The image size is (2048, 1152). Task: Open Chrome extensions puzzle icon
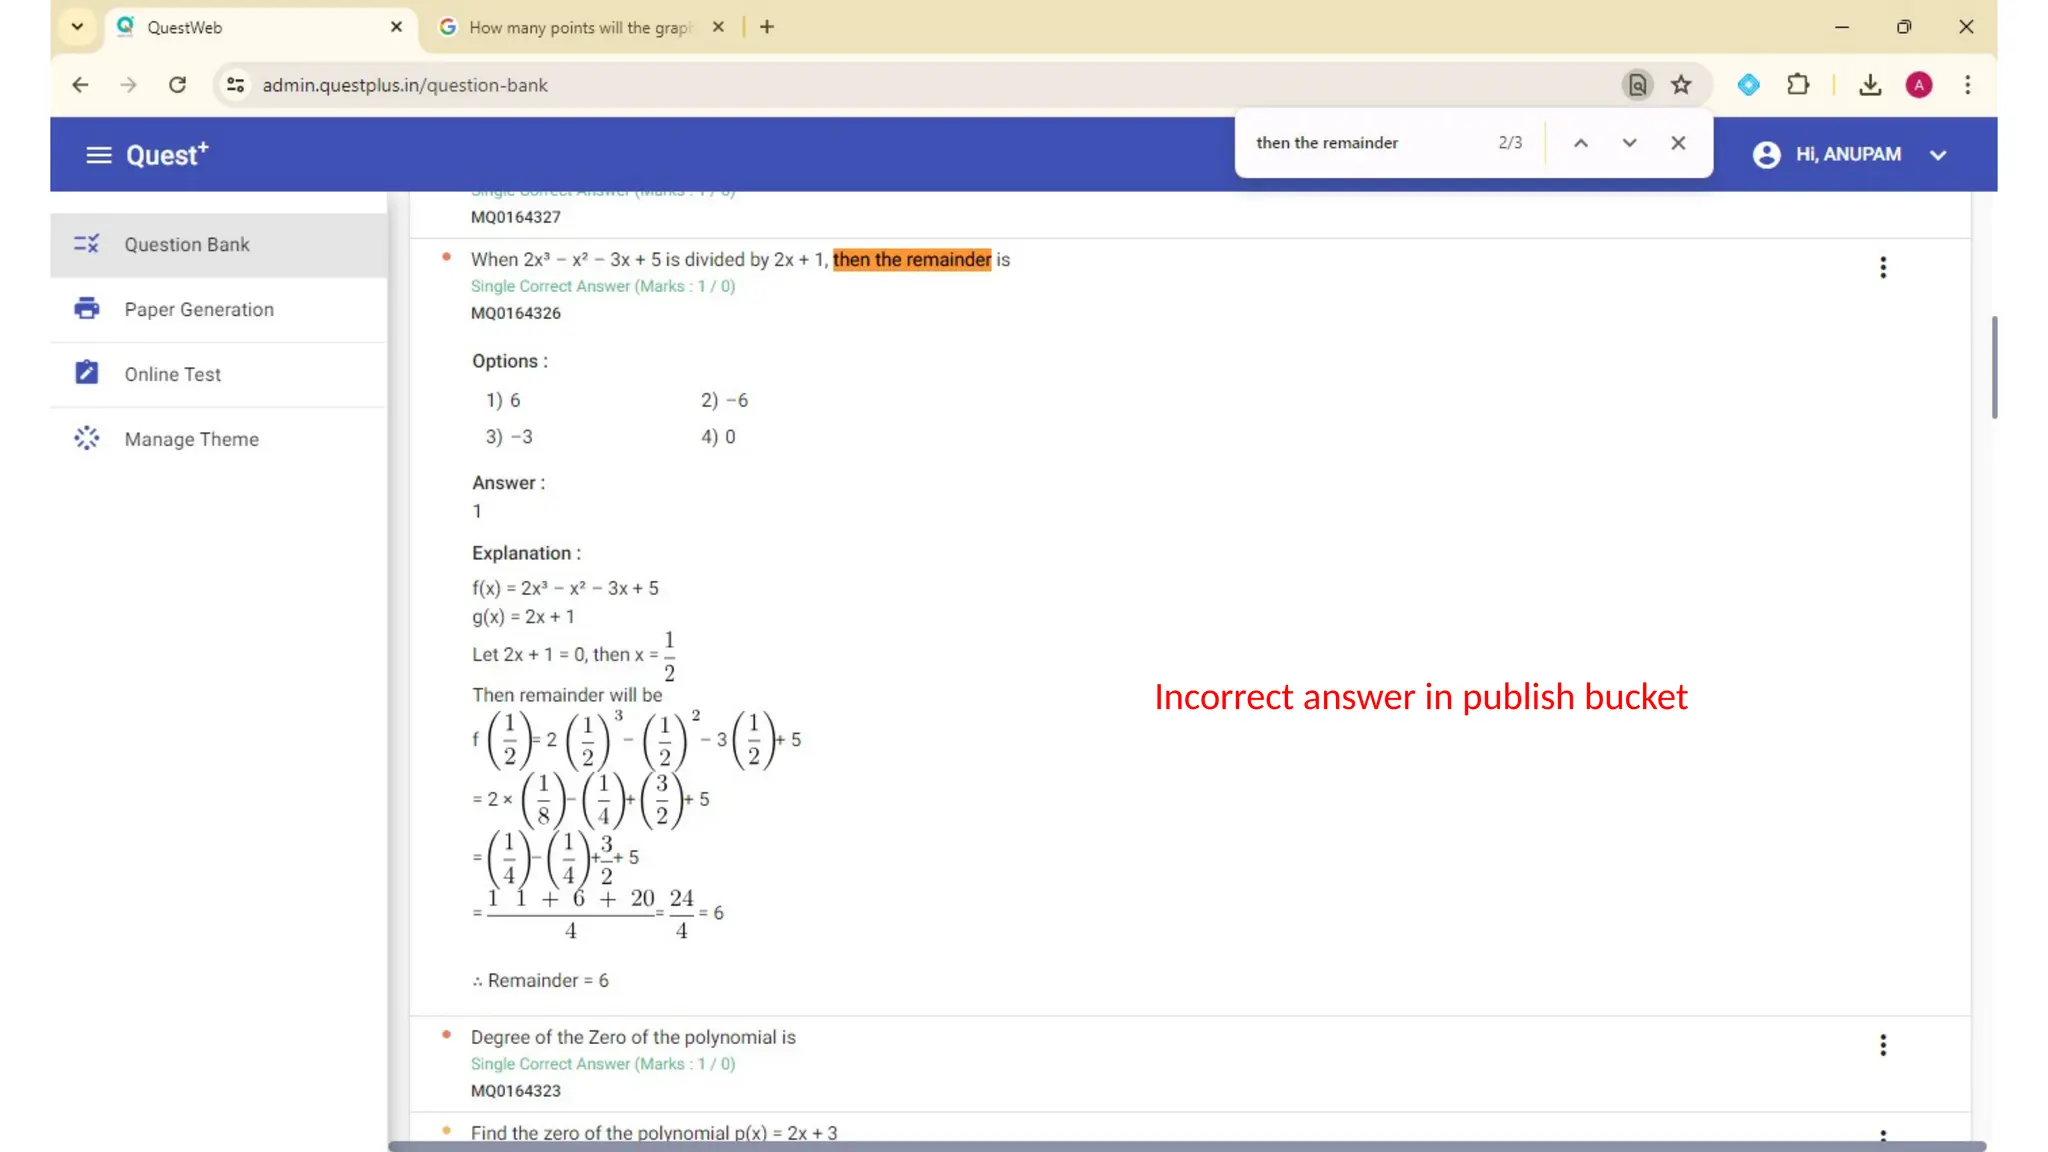pos(1797,85)
